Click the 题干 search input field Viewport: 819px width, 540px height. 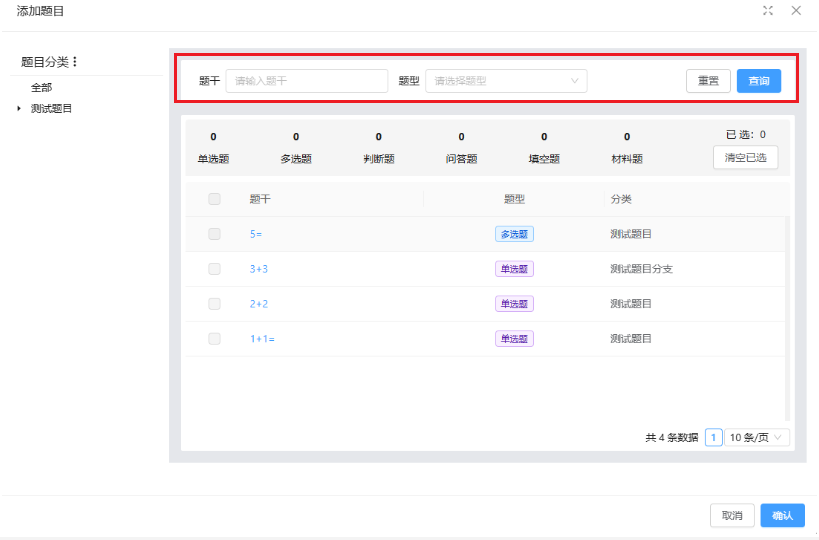(x=306, y=81)
